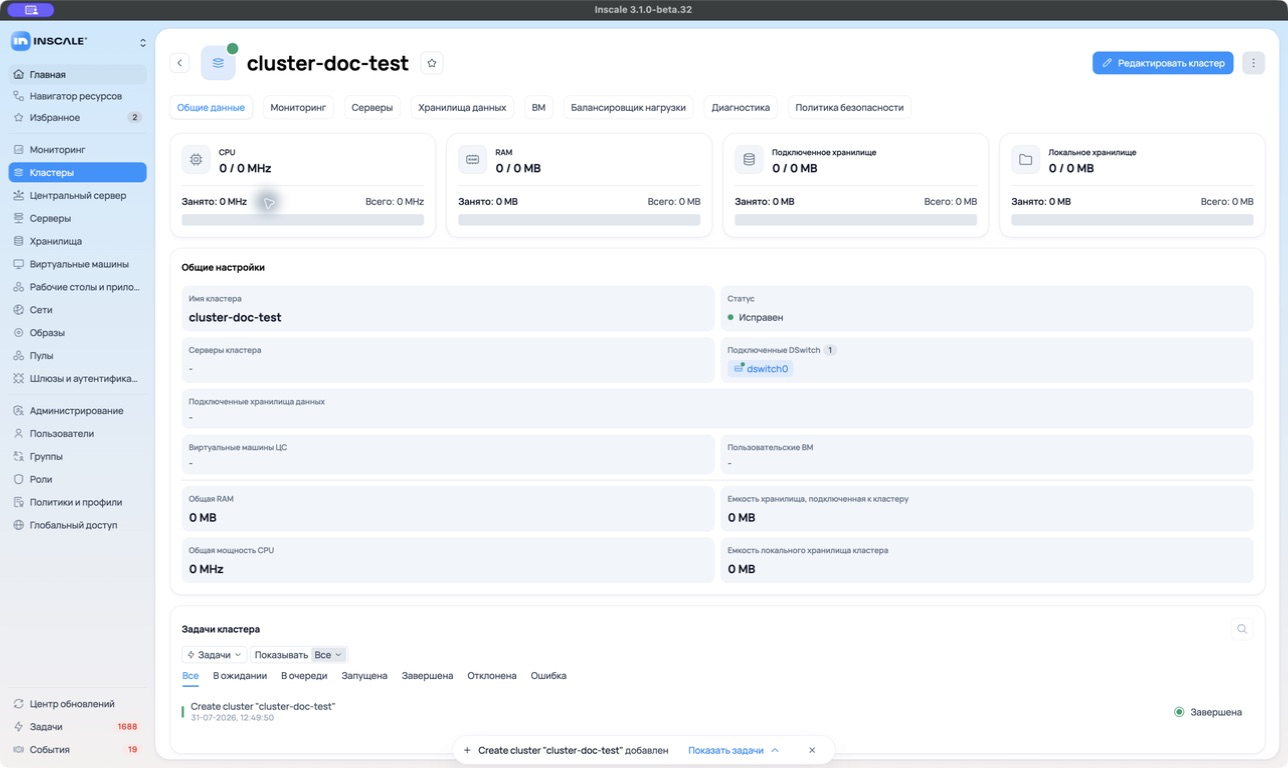Open the Политика безопасности tab
The height and width of the screenshot is (768, 1288).
coord(849,107)
